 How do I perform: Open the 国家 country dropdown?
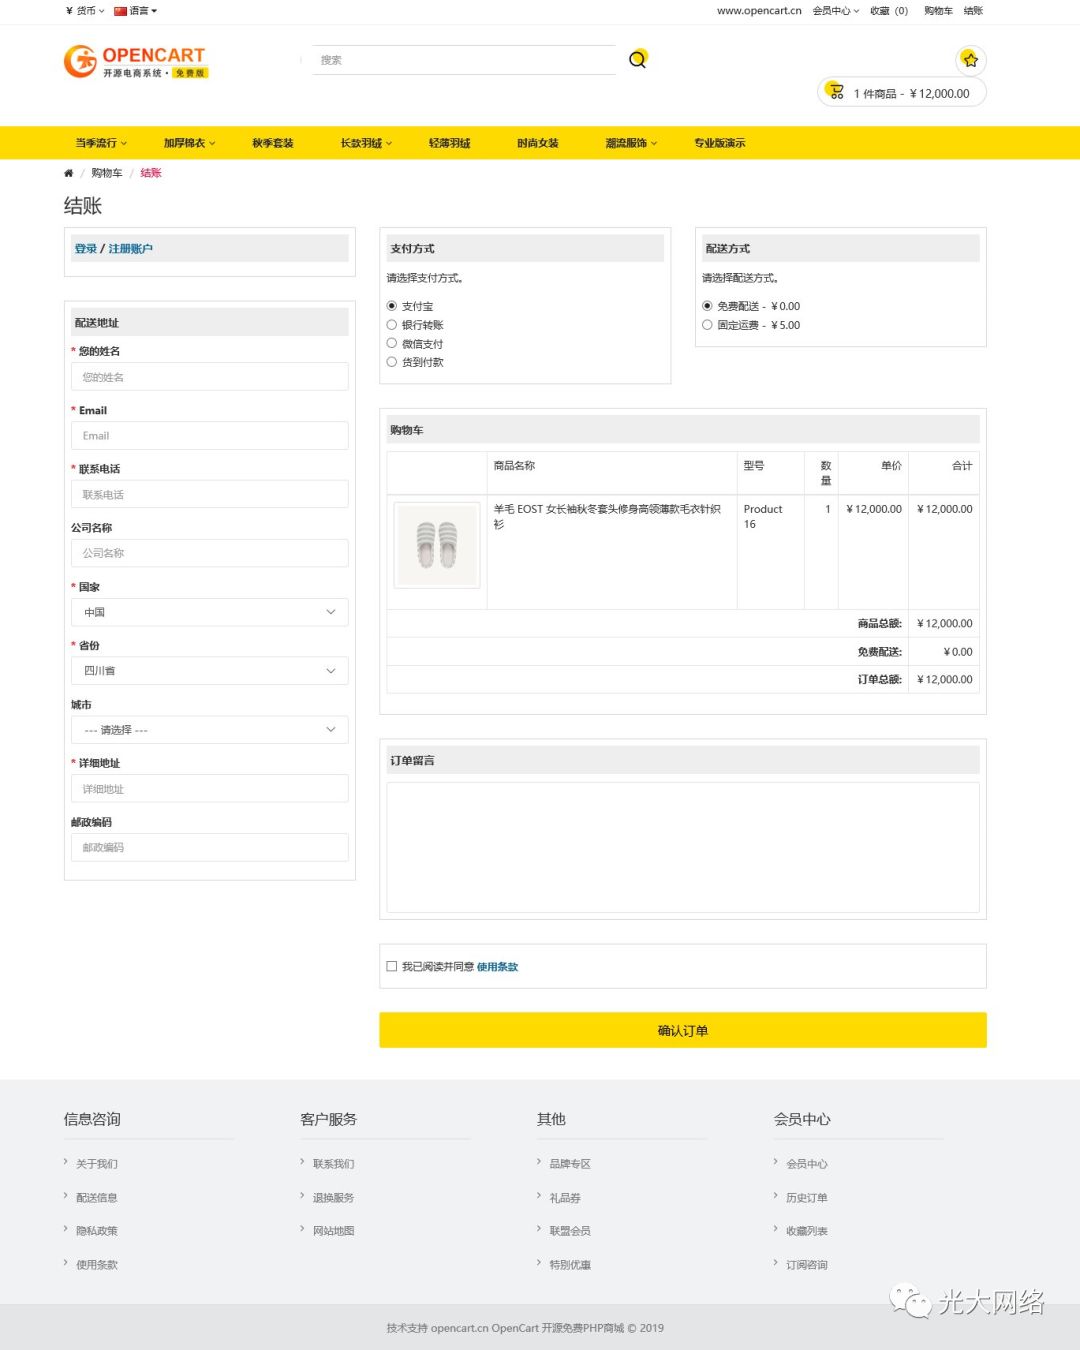tap(210, 612)
